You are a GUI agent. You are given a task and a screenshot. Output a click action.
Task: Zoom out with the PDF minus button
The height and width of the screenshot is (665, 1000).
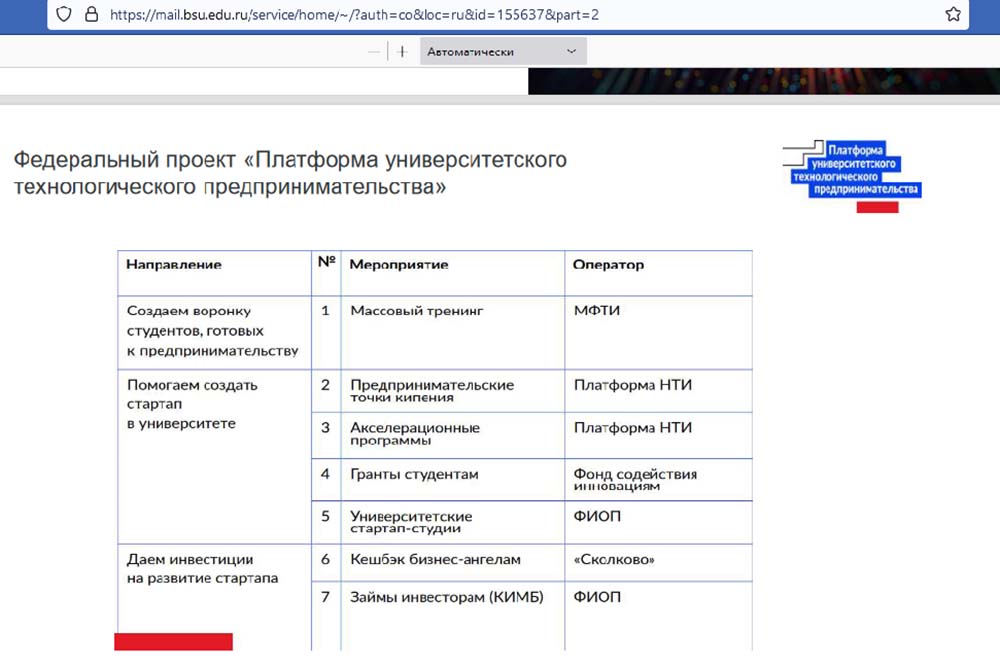coord(374,51)
